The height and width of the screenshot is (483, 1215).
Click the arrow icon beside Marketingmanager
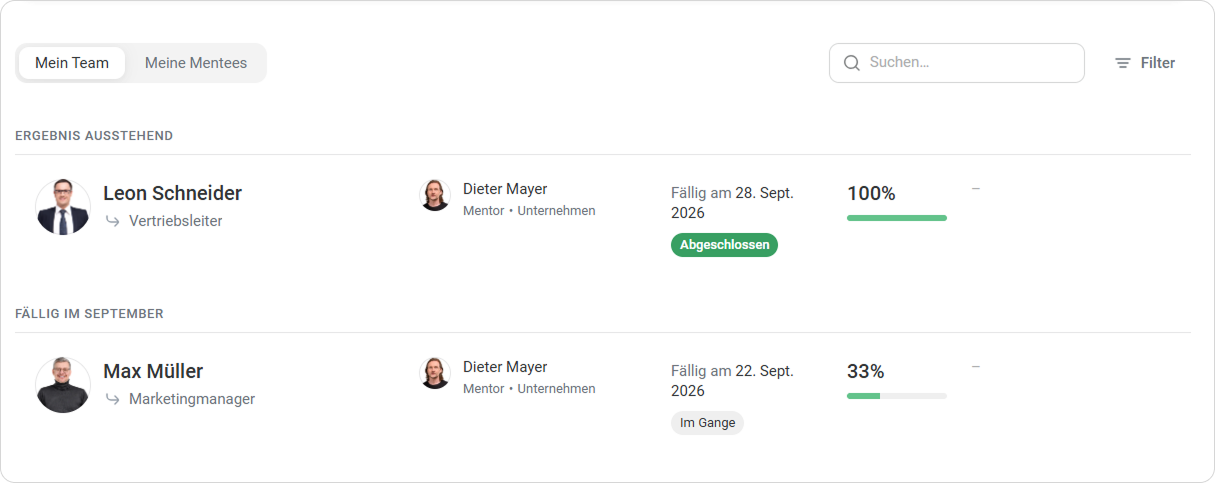[x=113, y=399]
